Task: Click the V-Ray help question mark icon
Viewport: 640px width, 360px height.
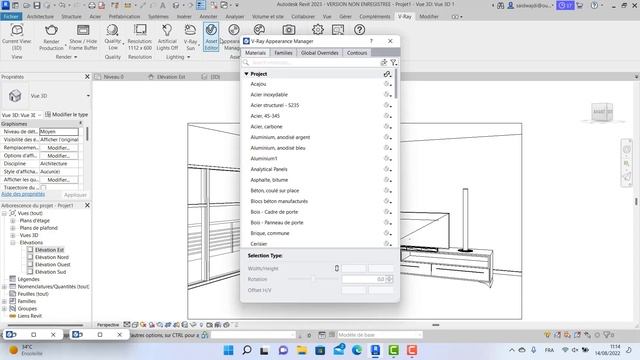Action: [359, 30]
